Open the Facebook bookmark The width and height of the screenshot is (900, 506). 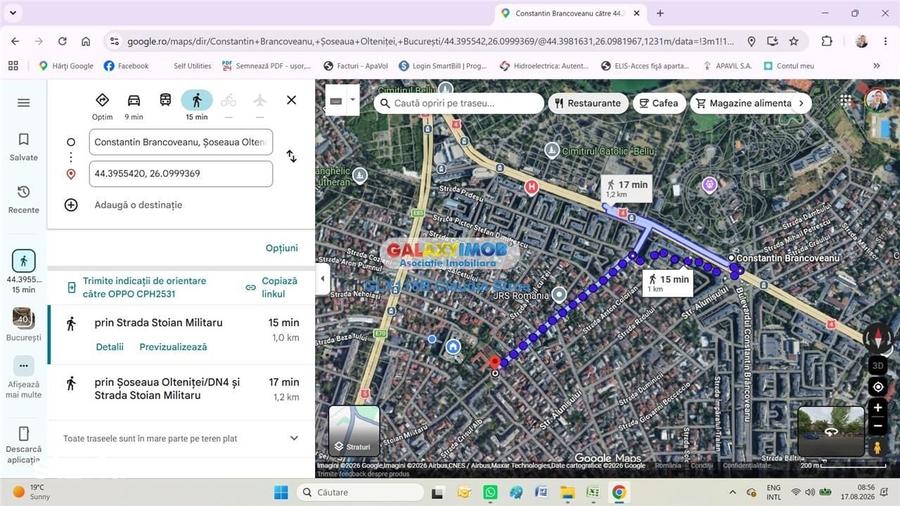click(126, 66)
